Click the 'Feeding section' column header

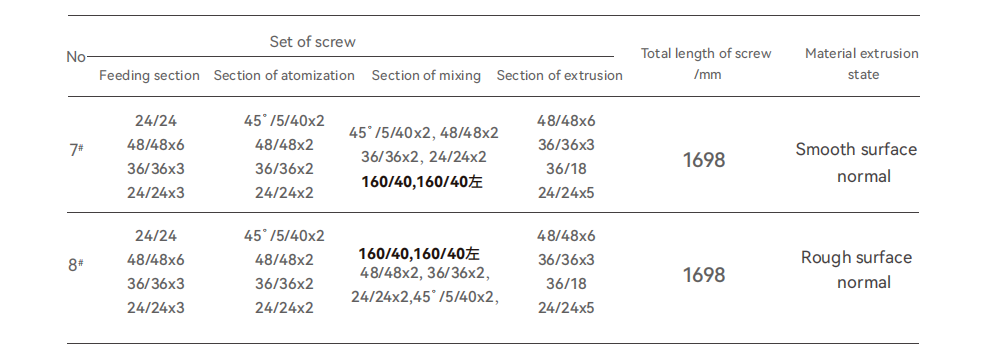click(149, 75)
